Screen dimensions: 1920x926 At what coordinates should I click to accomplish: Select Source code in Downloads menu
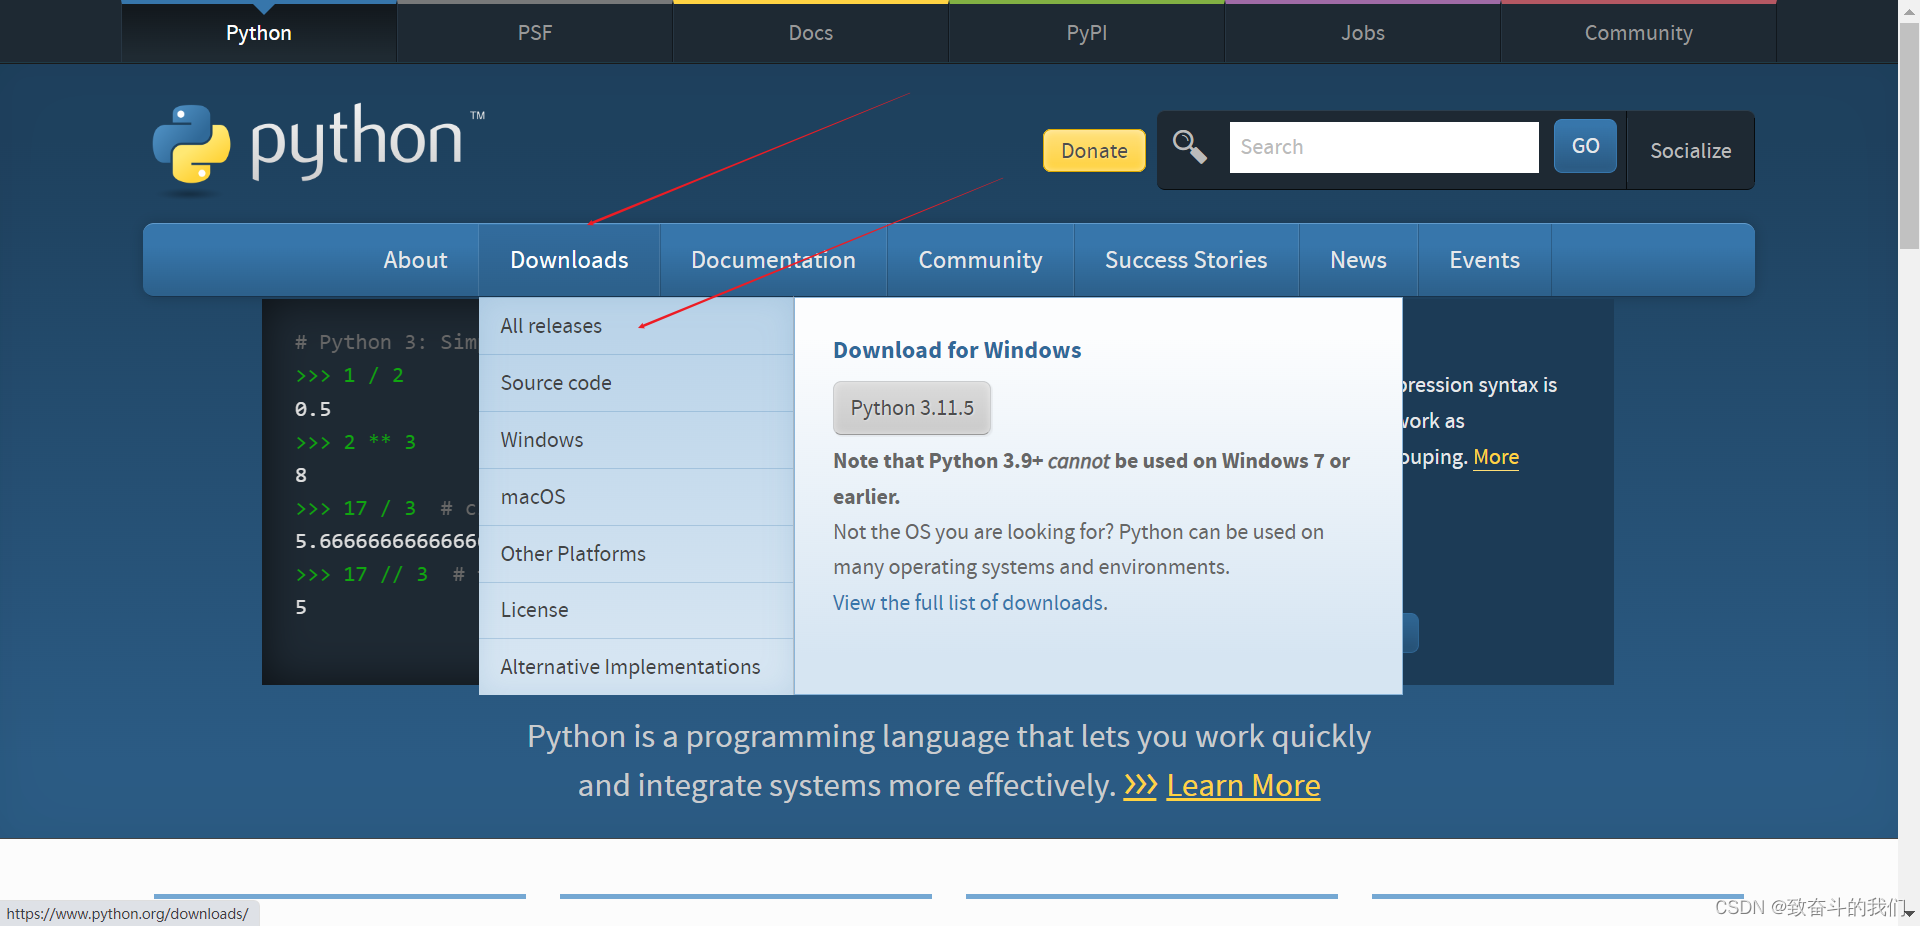(x=636, y=383)
